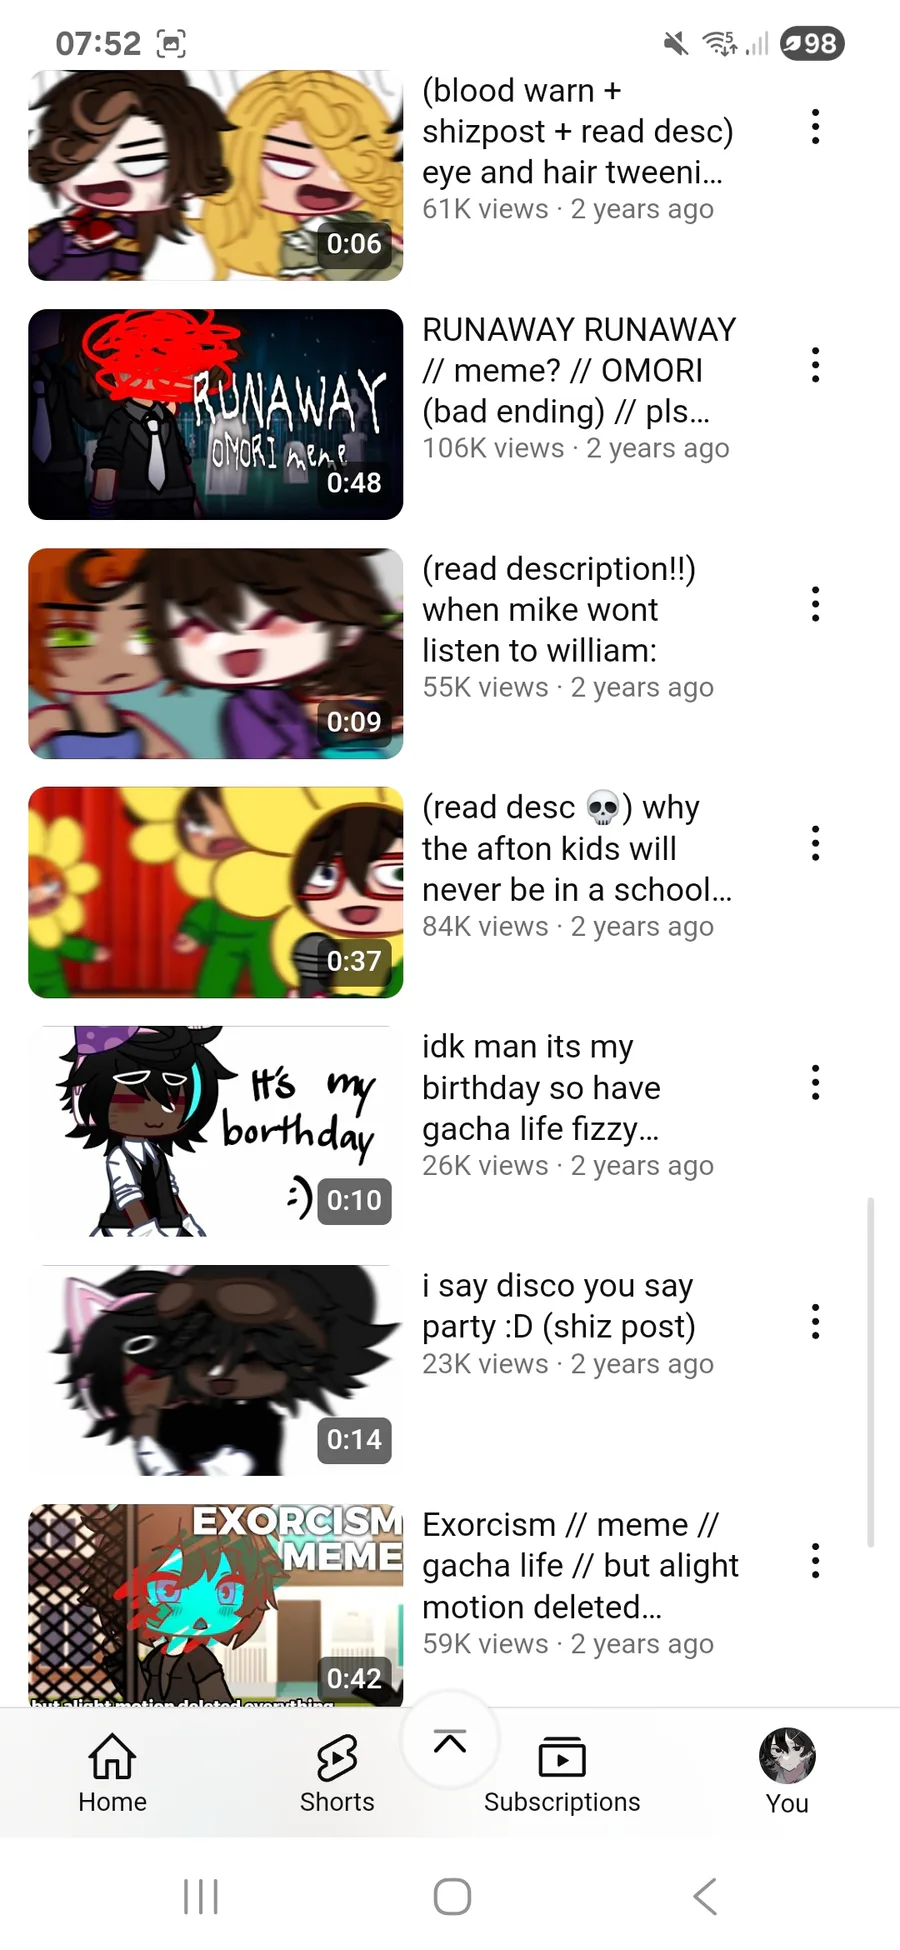Tap the Android recent apps button
This screenshot has height=1950, width=900.
coord(201,1896)
